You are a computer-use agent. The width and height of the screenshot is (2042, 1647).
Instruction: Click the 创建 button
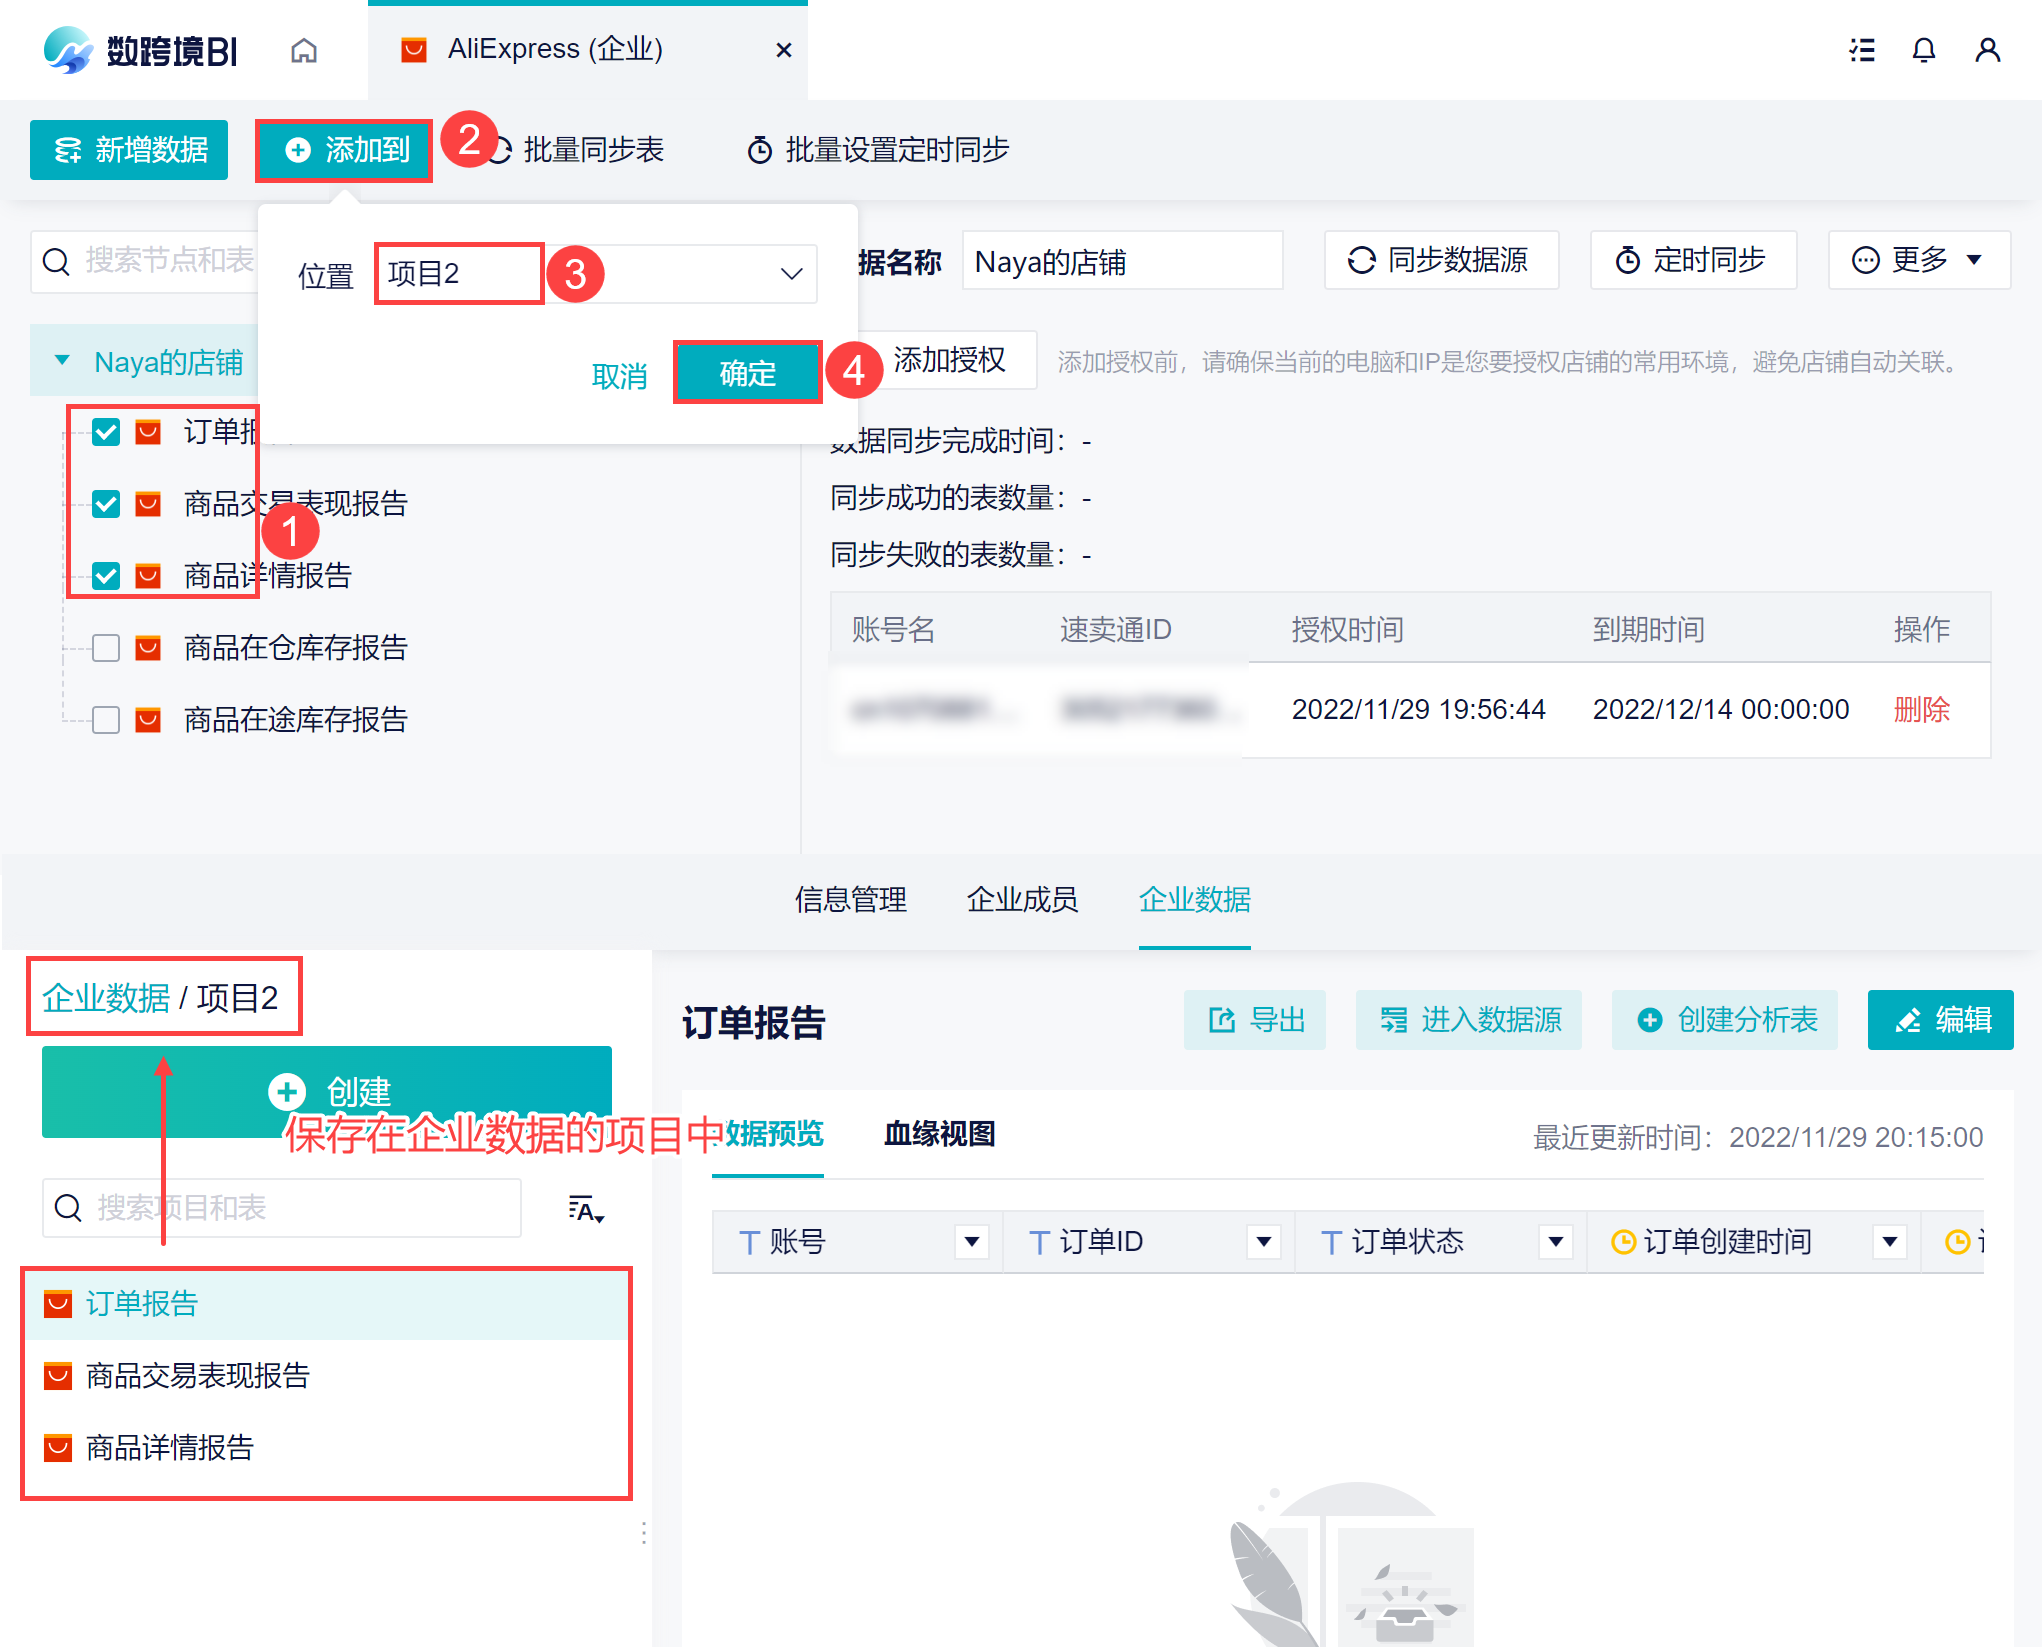click(327, 1091)
